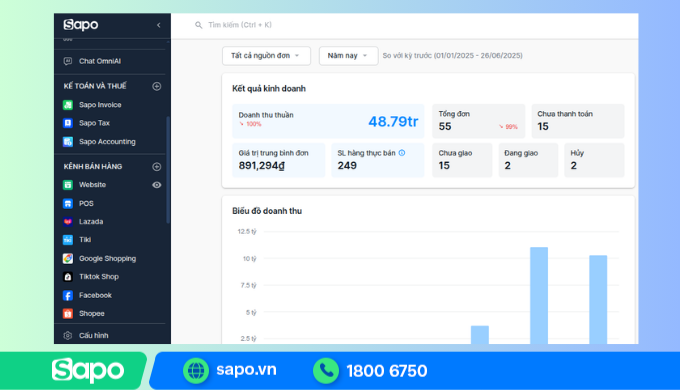
Task: Click the tallest bar in revenue chart
Action: coord(539,295)
